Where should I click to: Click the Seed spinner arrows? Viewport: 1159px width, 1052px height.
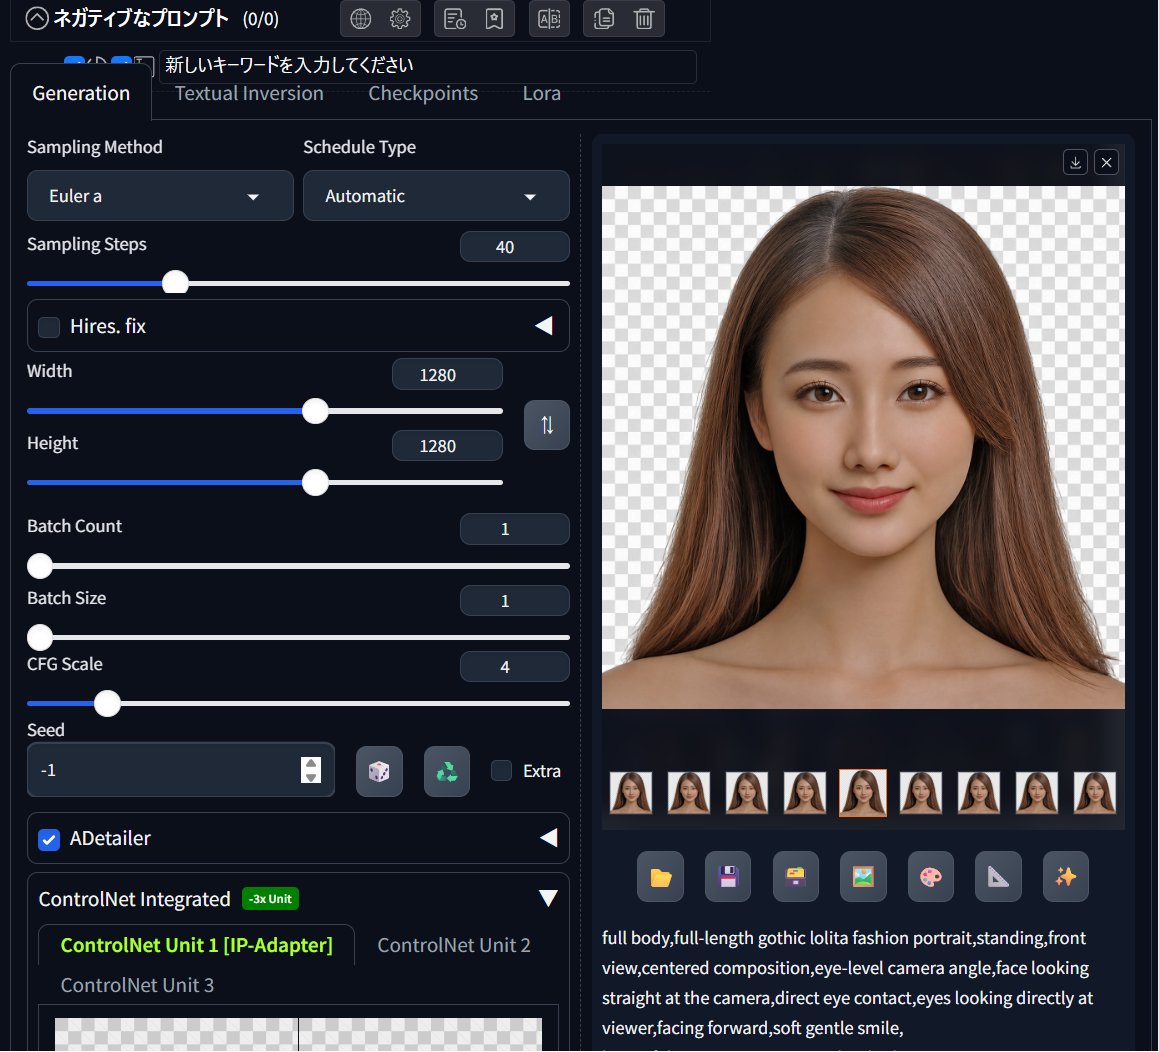(311, 770)
